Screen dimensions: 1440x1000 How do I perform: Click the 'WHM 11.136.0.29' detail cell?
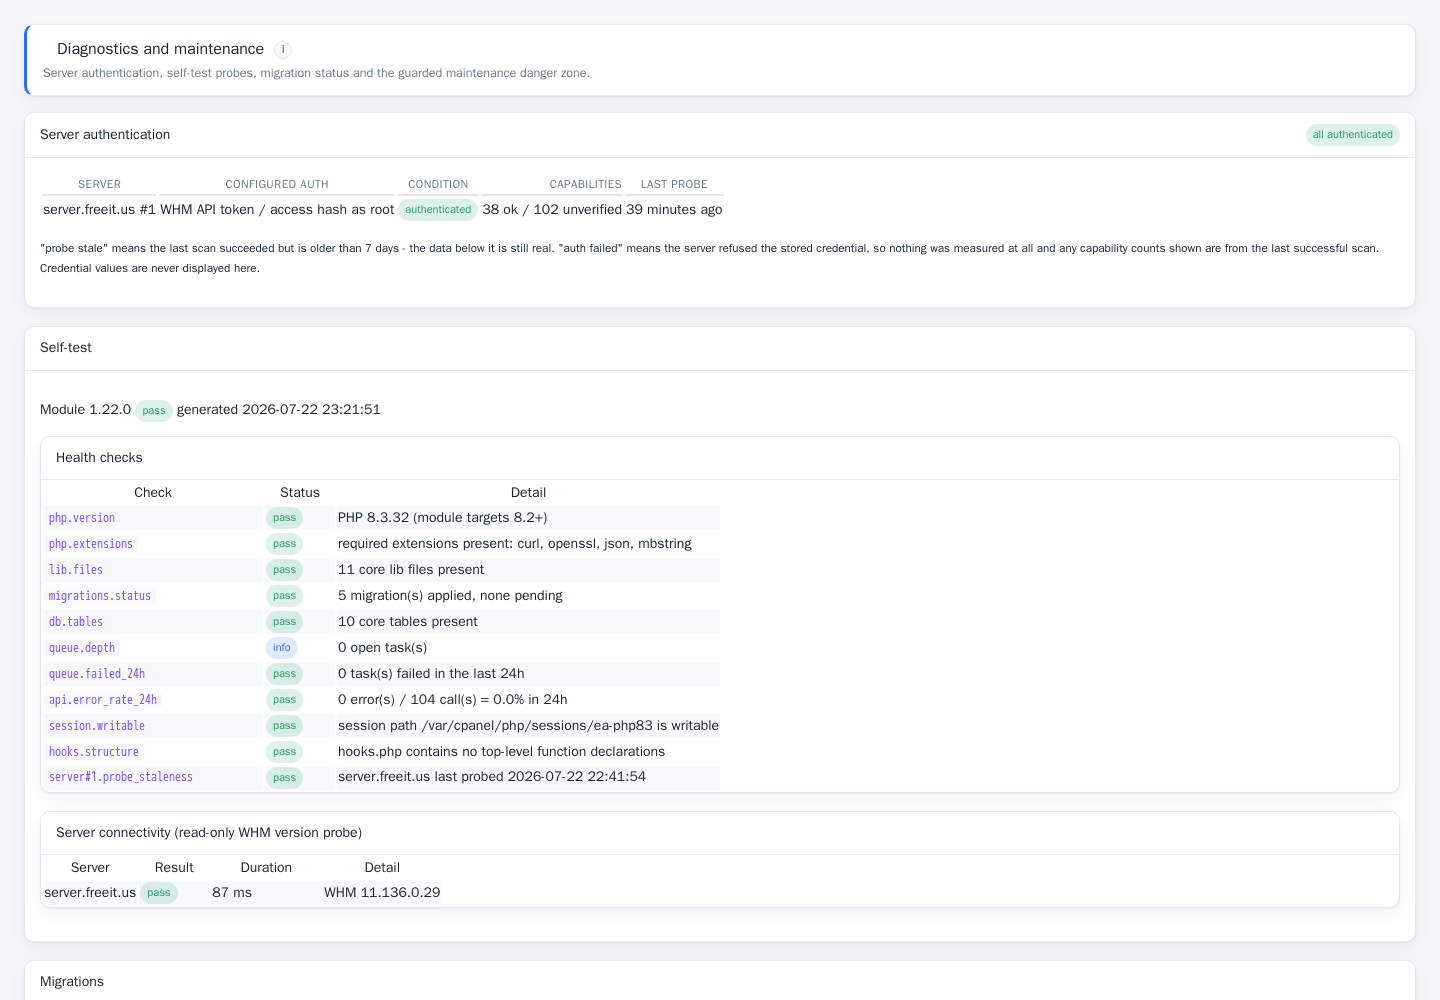pyautogui.click(x=382, y=893)
